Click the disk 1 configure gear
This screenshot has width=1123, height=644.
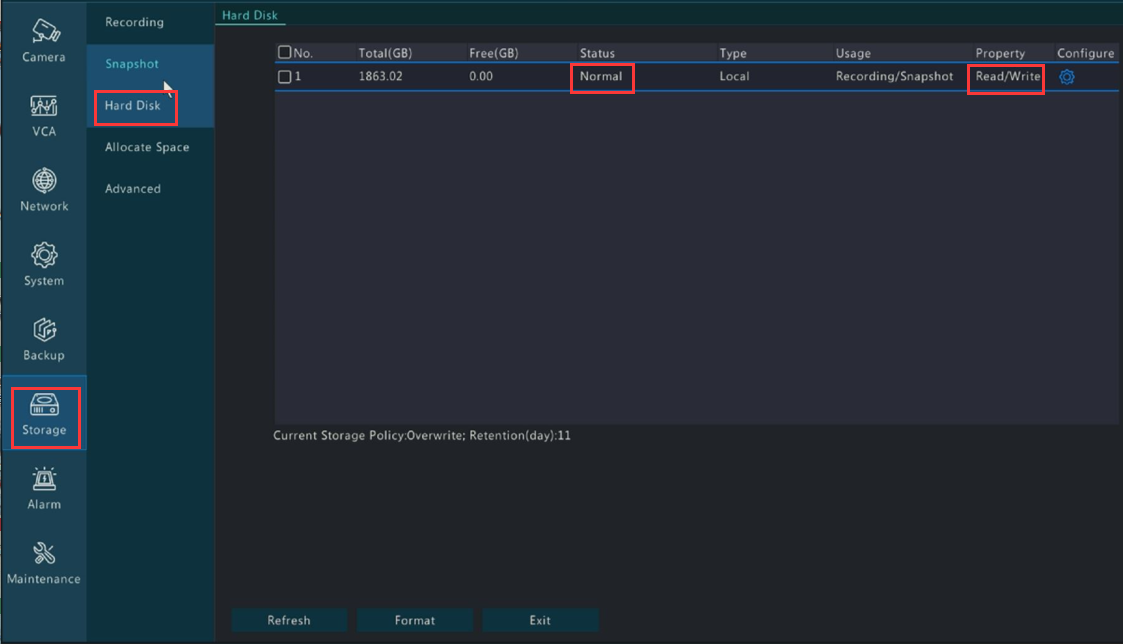[x=1067, y=77]
